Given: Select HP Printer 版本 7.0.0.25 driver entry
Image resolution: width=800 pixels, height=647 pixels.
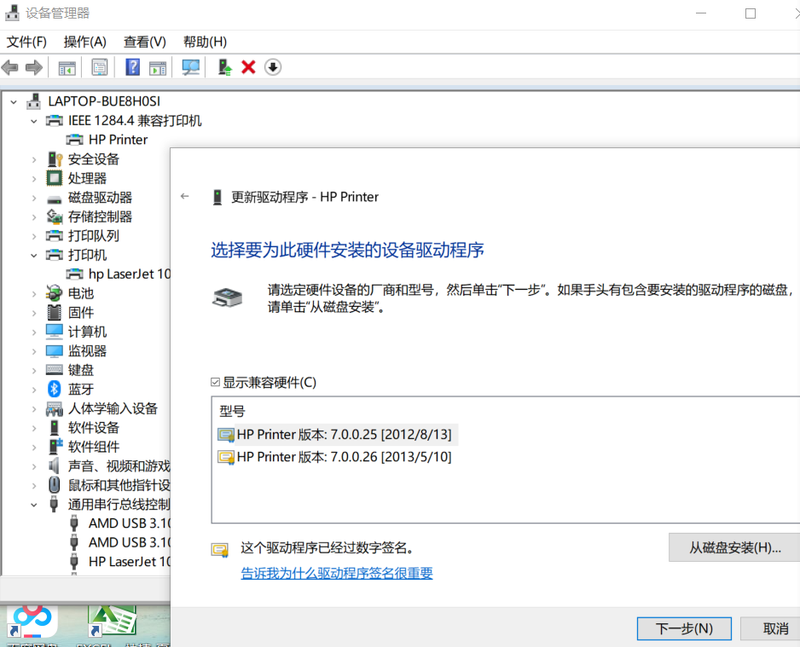Looking at the screenshot, I should pyautogui.click(x=337, y=434).
